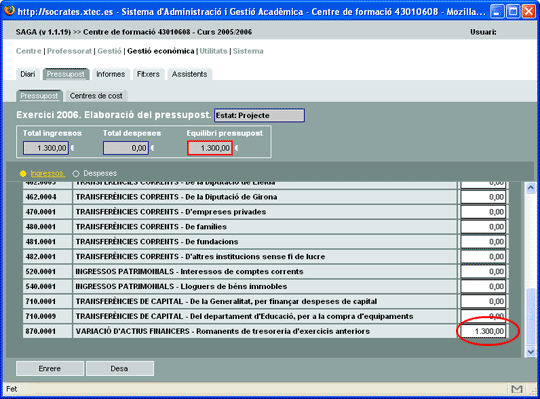This screenshot has width=540, height=399.
Task: Select the Despeses radio option
Action: click(76, 174)
